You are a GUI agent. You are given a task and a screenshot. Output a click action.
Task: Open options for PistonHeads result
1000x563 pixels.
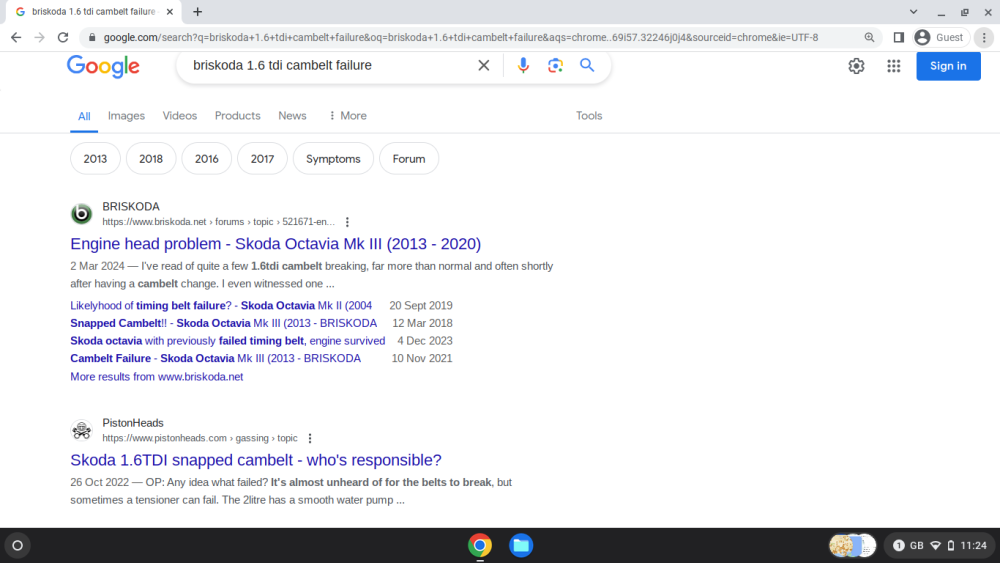(x=310, y=438)
